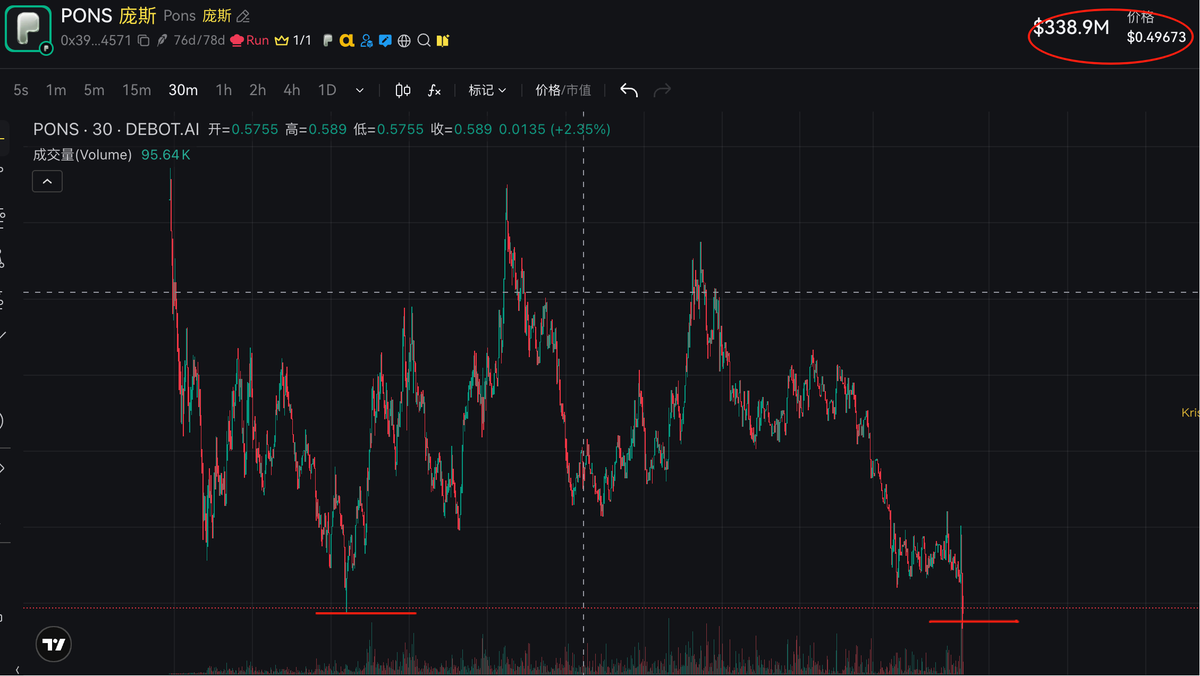
Task: Click the magnifier search icon in header
Action: (423, 41)
